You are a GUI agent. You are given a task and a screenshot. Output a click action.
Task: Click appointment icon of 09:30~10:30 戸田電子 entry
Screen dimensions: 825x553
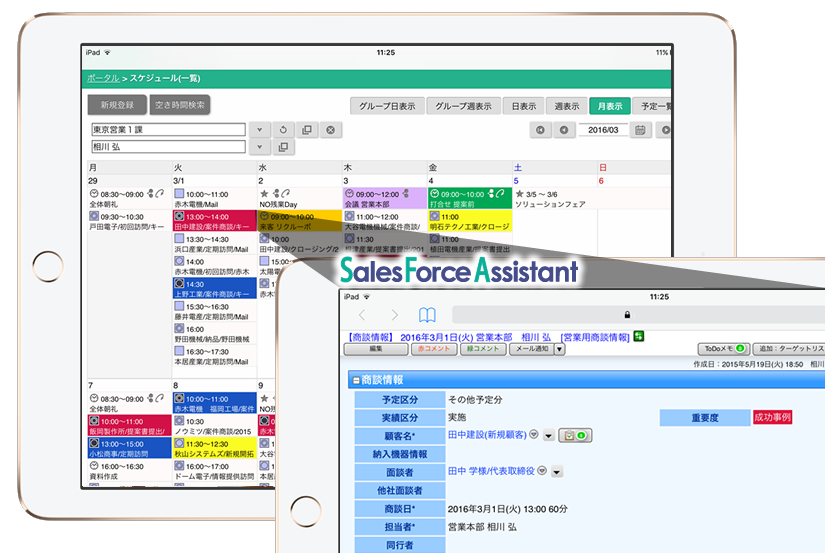[94, 216]
